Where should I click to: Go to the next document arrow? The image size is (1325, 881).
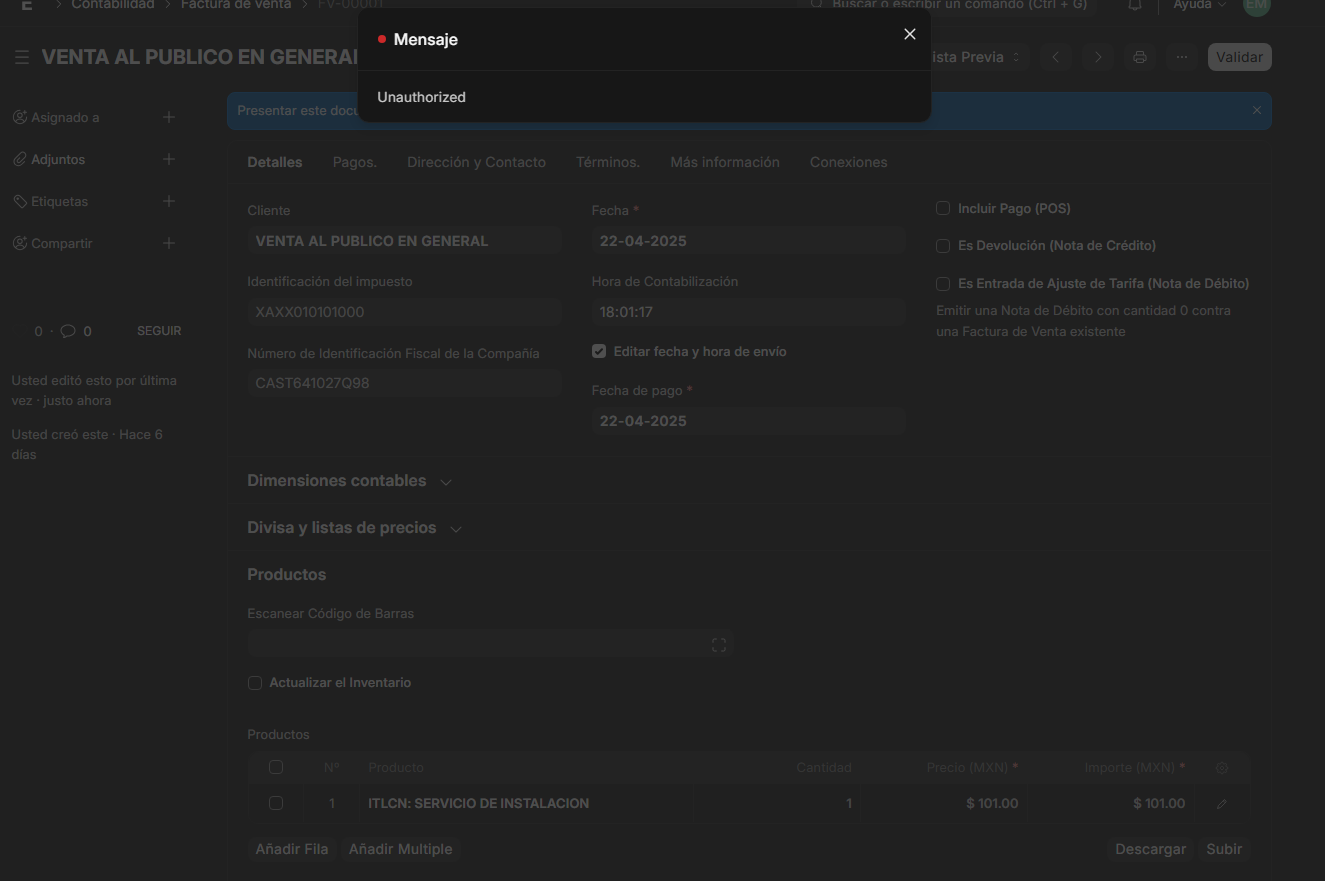point(1097,57)
